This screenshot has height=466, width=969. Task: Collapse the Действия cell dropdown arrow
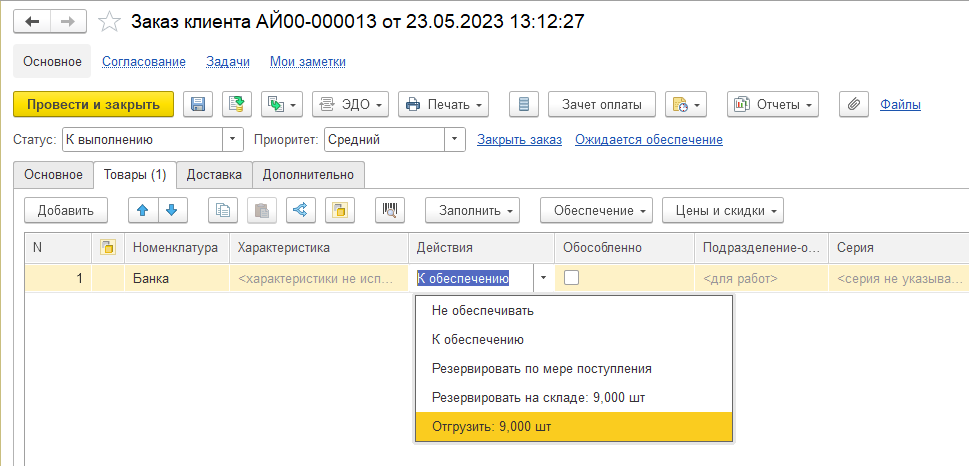coord(543,279)
